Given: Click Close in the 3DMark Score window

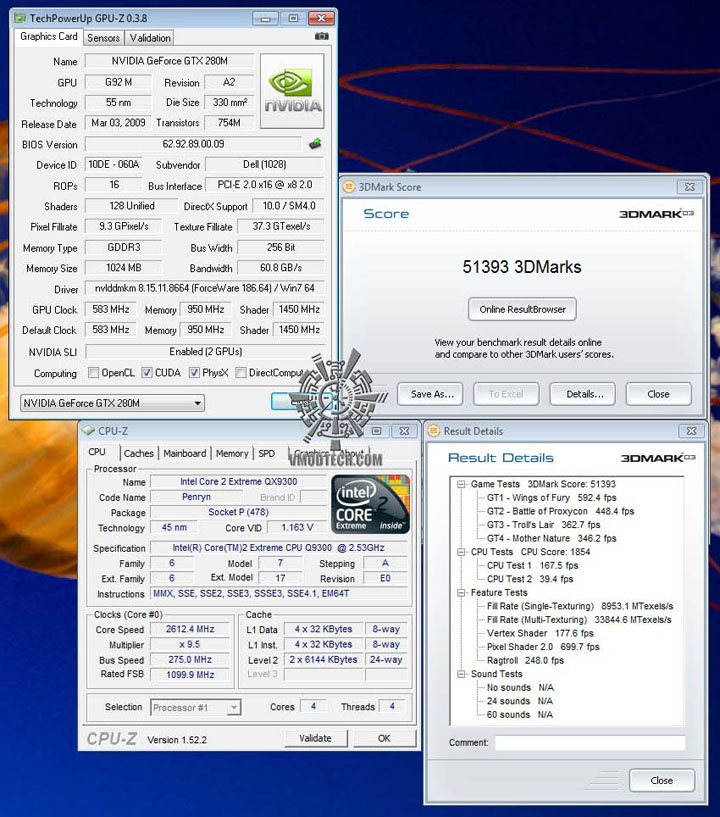Looking at the screenshot, I should click(659, 394).
